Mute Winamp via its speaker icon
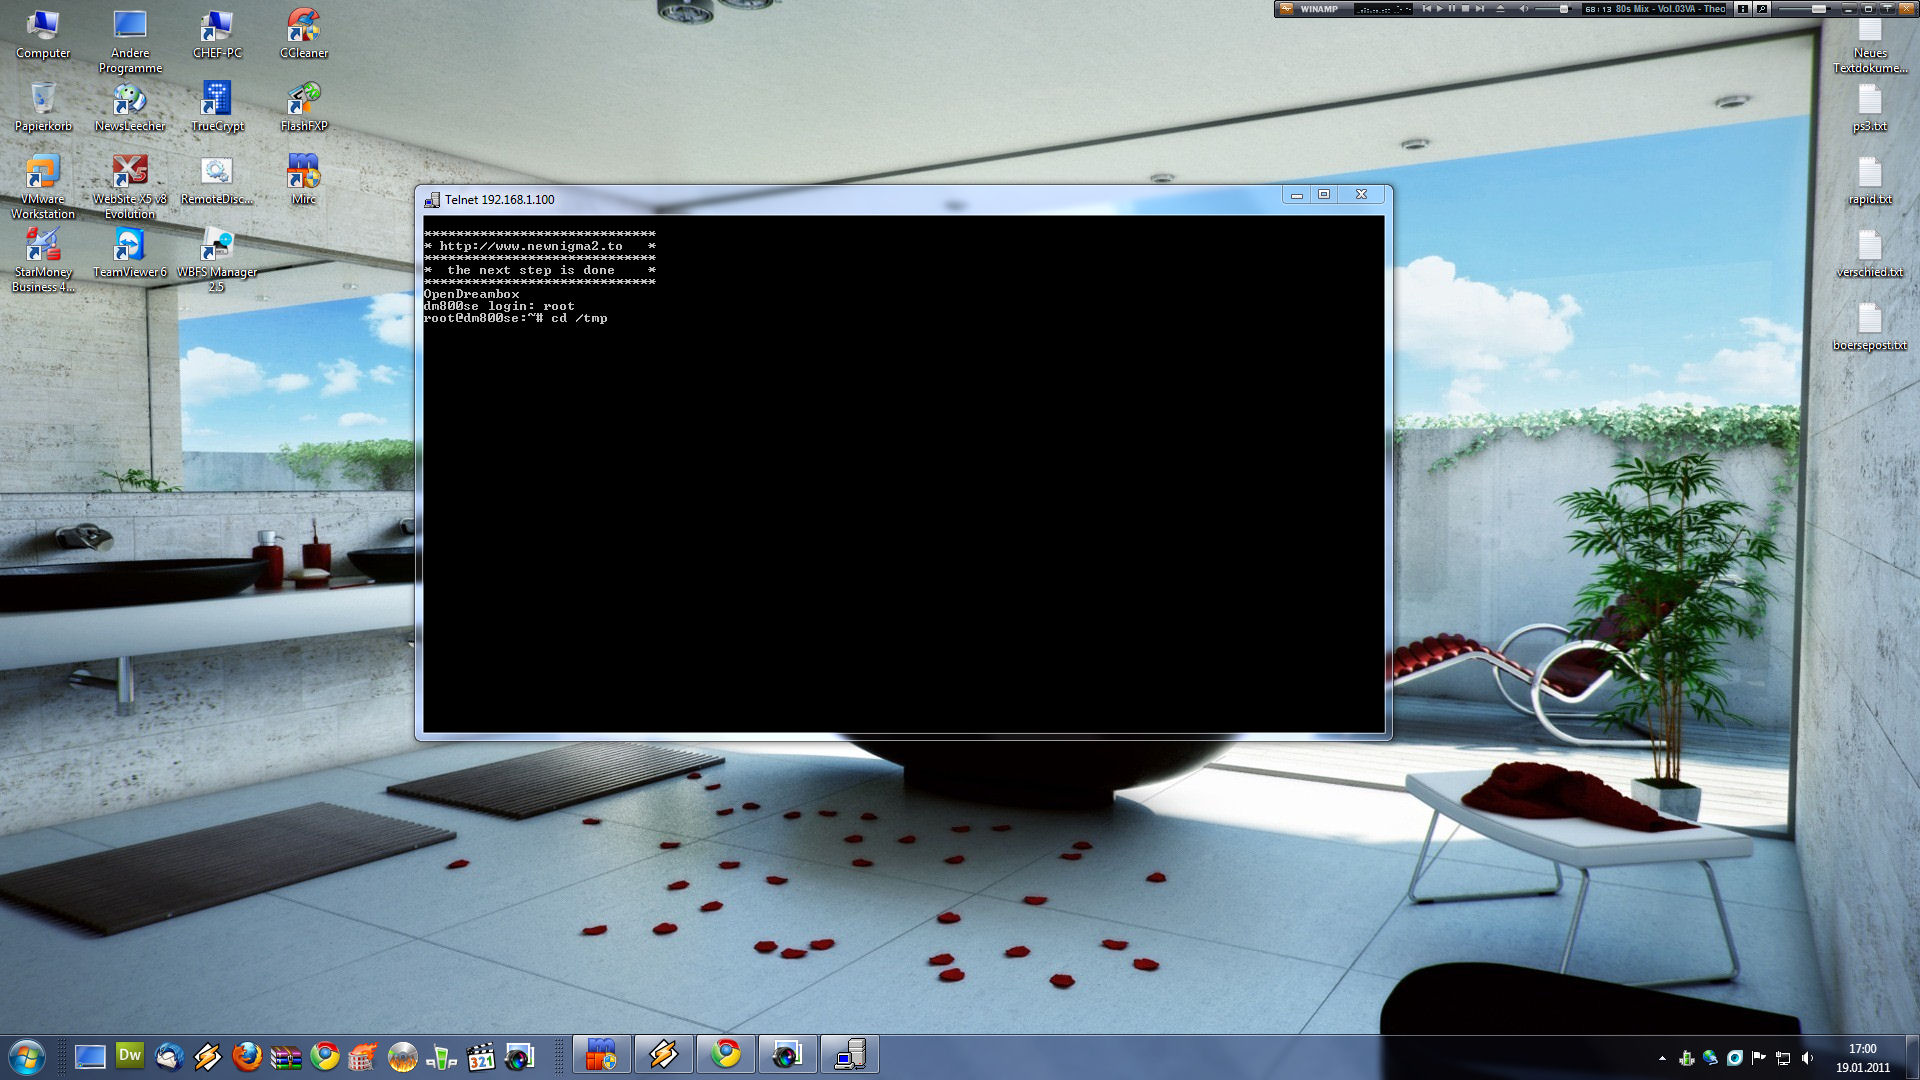The height and width of the screenshot is (1080, 1920). [x=1524, y=9]
